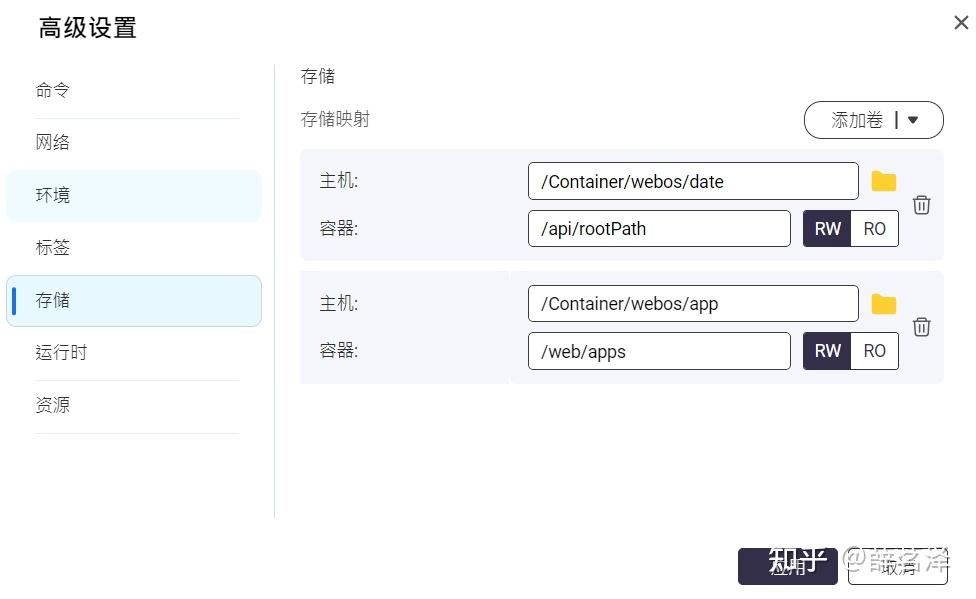Delete the /web/apps storage mapping
Viewport: 976px width, 599px height.
[x=921, y=327]
